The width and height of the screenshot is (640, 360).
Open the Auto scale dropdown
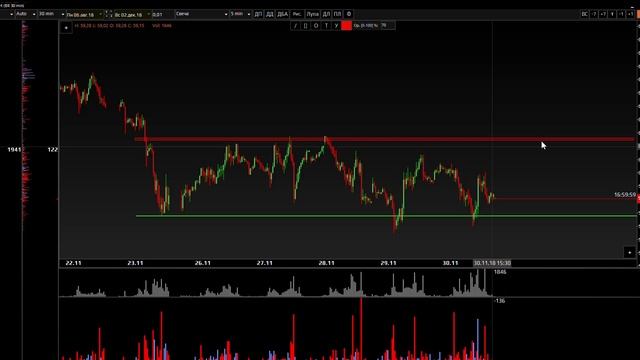coord(26,14)
